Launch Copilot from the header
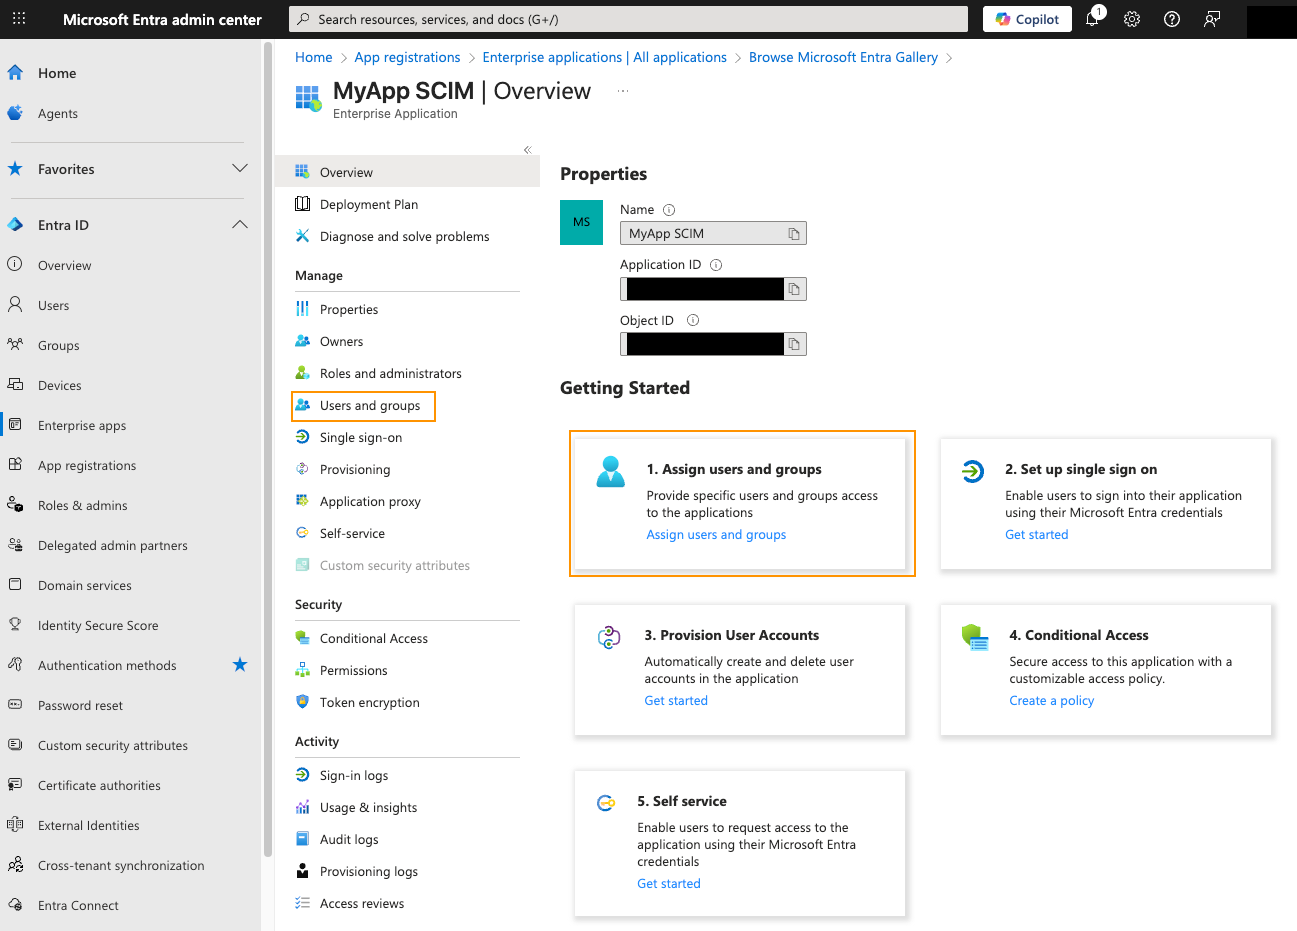The height and width of the screenshot is (931, 1297). [1027, 19]
